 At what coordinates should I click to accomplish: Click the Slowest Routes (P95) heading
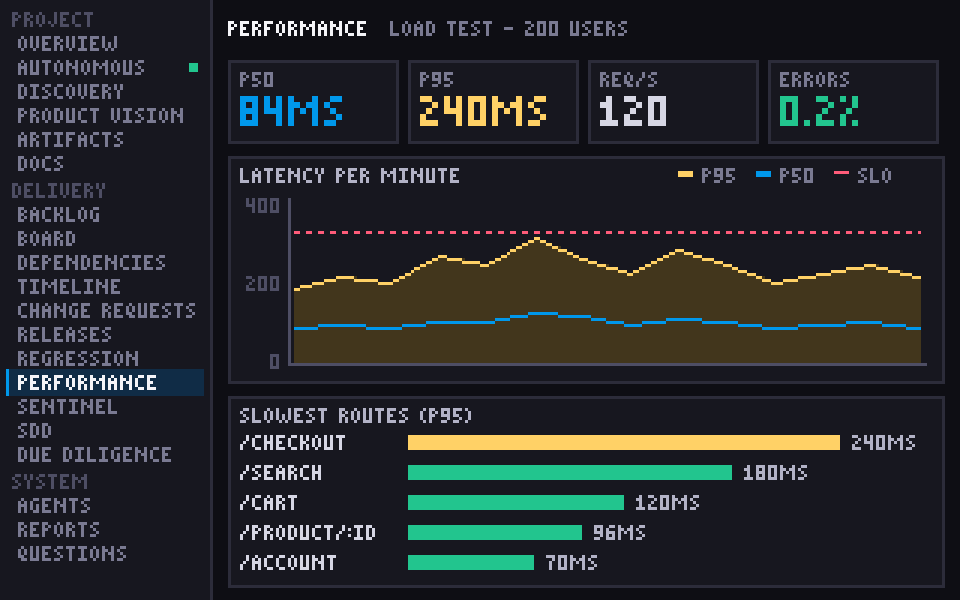click(356, 416)
